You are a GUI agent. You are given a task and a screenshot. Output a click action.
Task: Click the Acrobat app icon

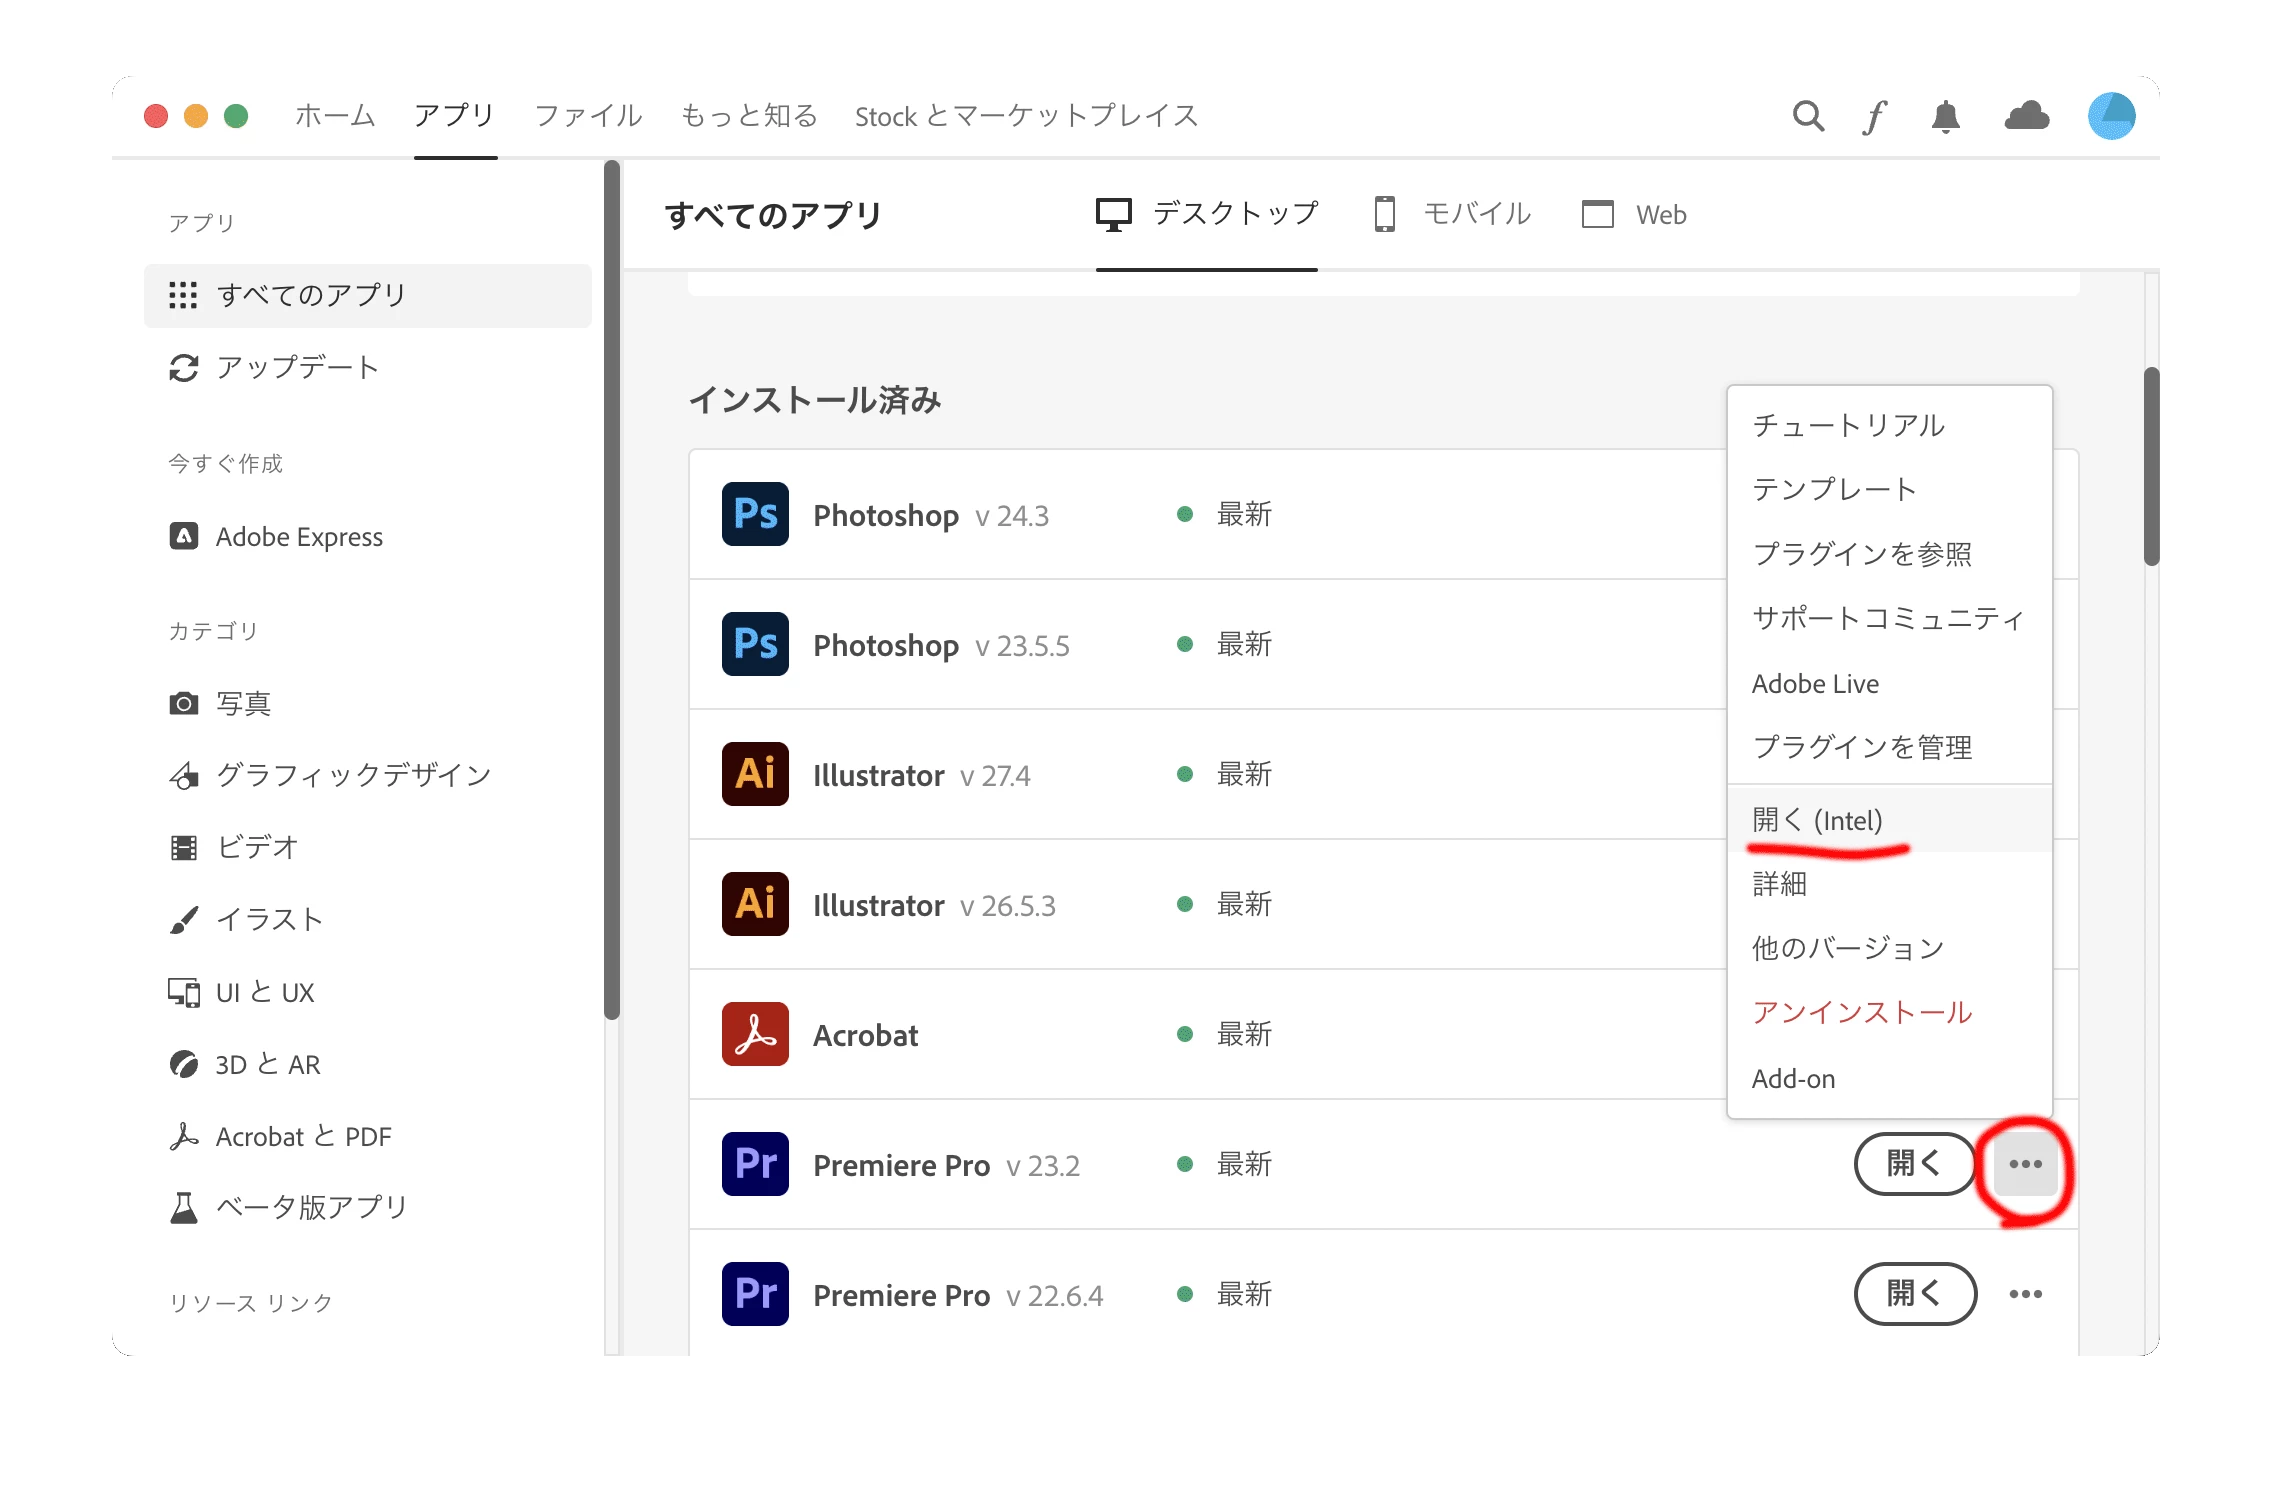755,1035
